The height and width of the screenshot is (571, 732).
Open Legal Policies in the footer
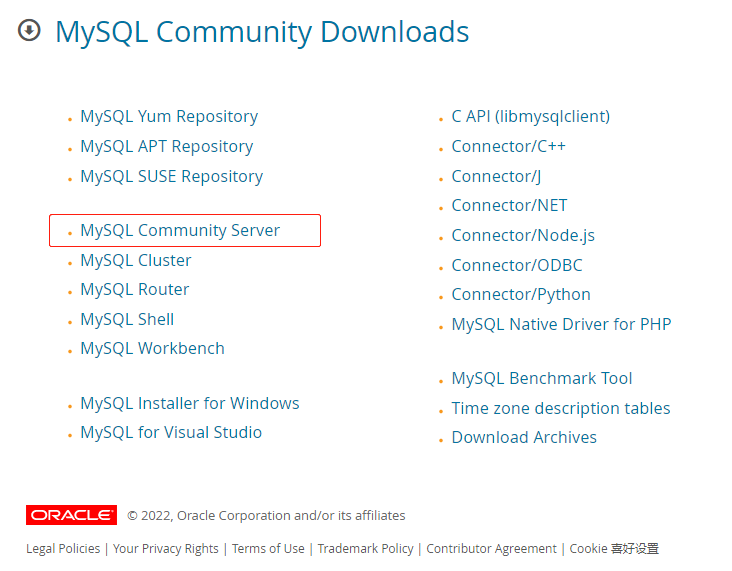(x=63, y=548)
